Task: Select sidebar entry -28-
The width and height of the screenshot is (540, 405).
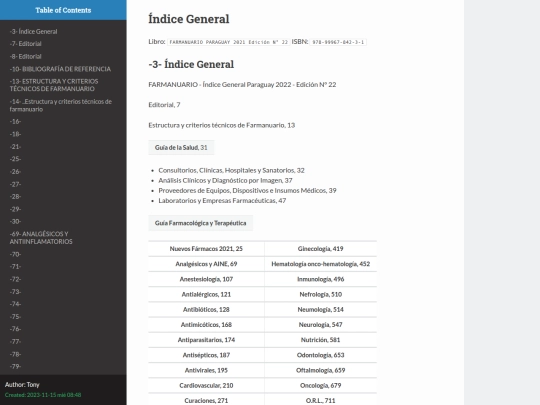Action: 15,196
